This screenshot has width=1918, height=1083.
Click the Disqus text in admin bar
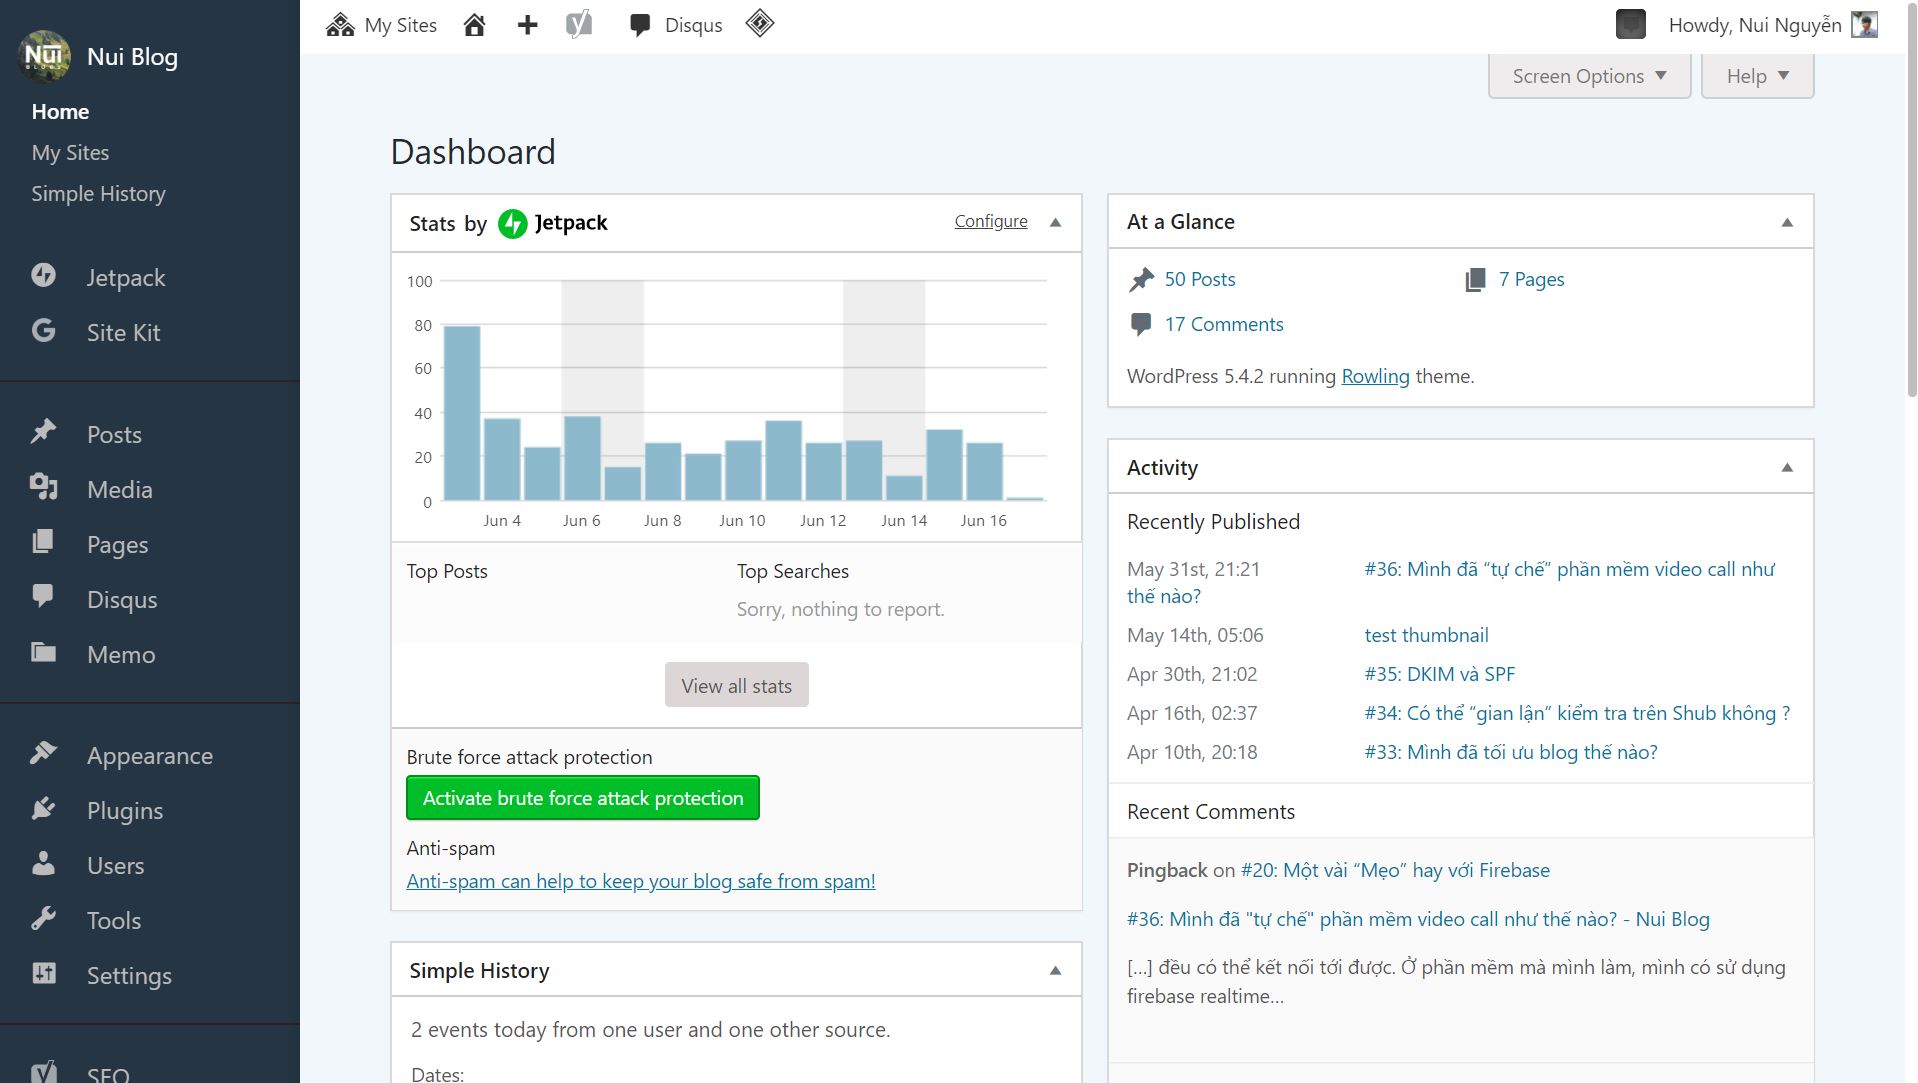coord(693,25)
